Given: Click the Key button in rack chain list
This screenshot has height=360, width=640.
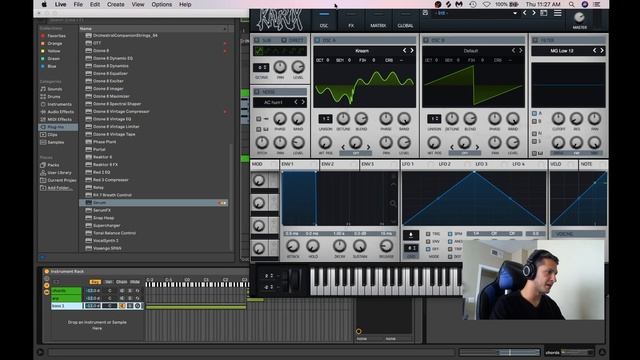Looking at the screenshot, I should [95, 282].
